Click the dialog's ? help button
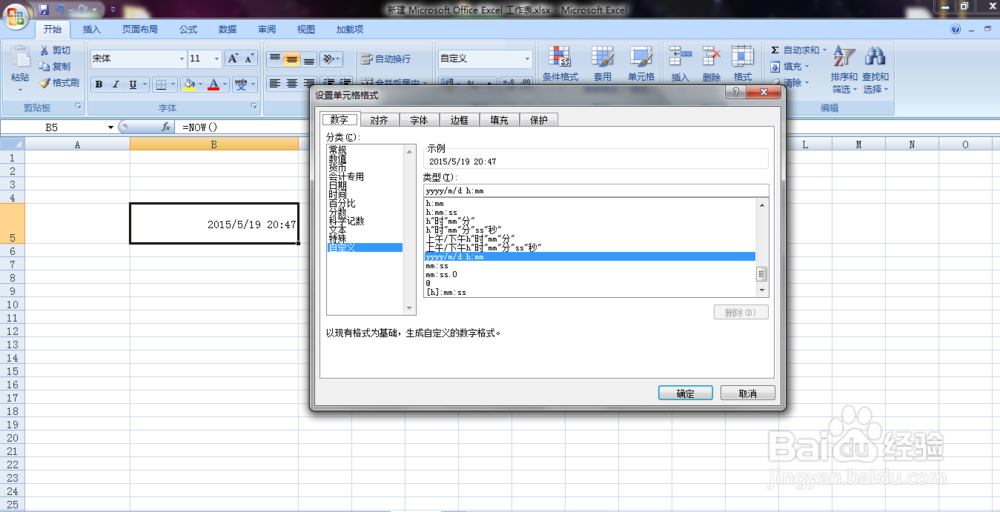Image resolution: width=1000 pixels, height=512 pixels. tap(735, 92)
